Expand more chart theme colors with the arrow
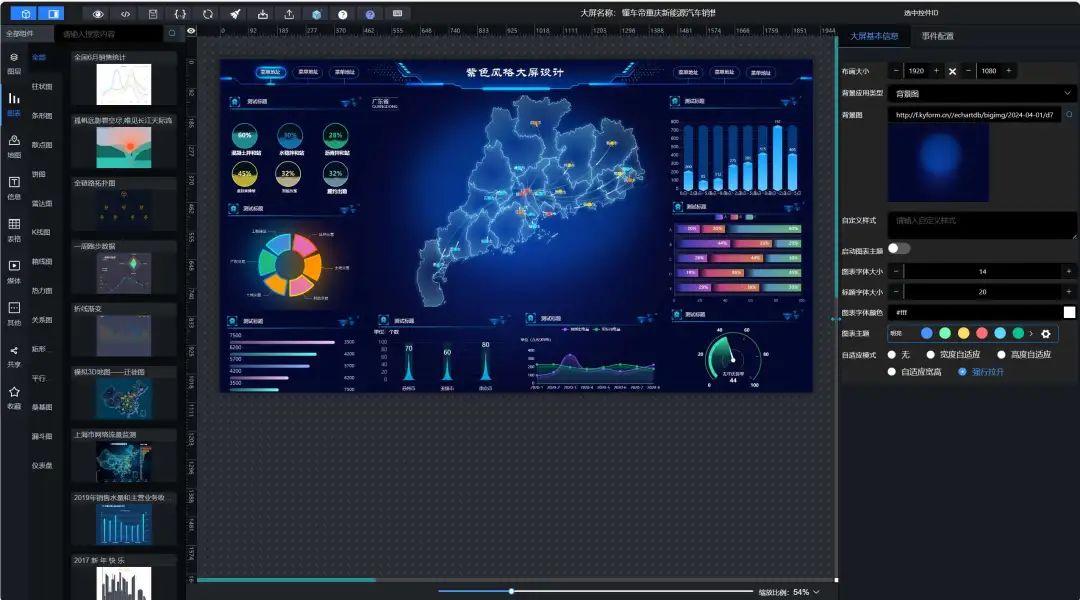 click(1031, 333)
